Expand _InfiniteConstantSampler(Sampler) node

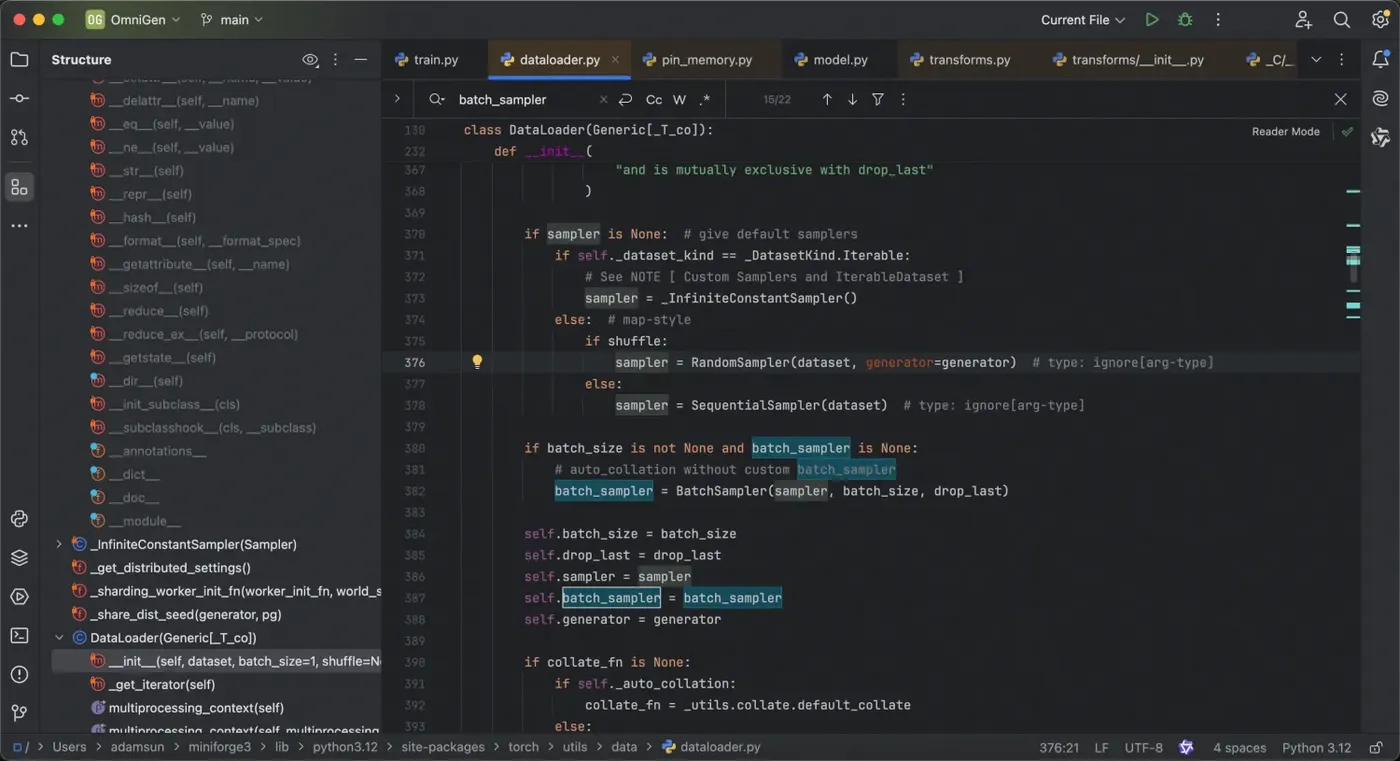59,544
